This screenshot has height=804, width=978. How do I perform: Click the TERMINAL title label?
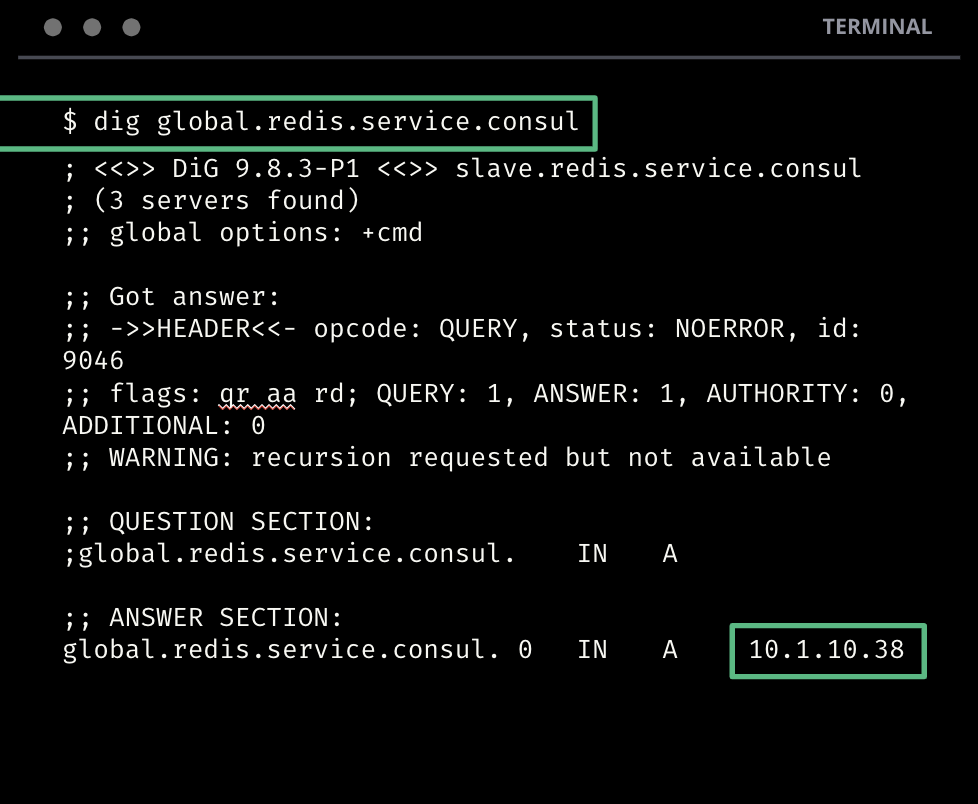click(876, 27)
